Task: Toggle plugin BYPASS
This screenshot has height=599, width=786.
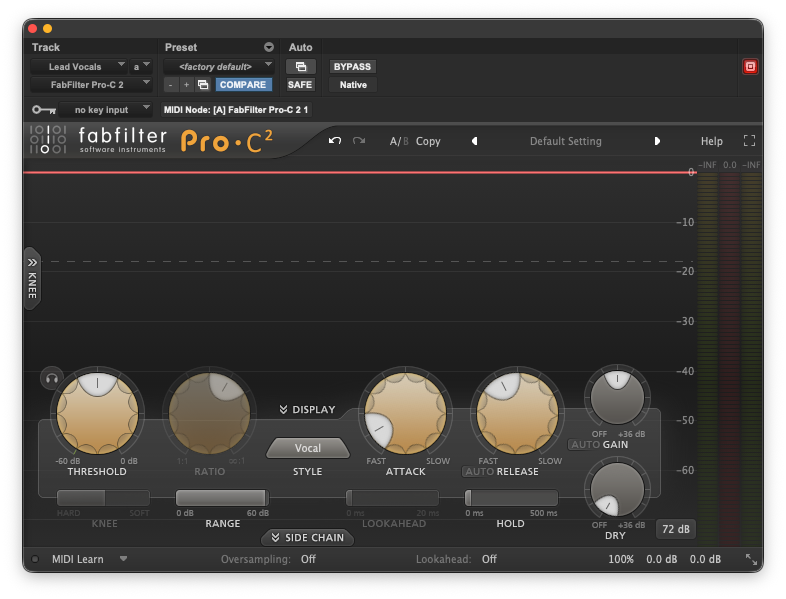Action: [352, 67]
